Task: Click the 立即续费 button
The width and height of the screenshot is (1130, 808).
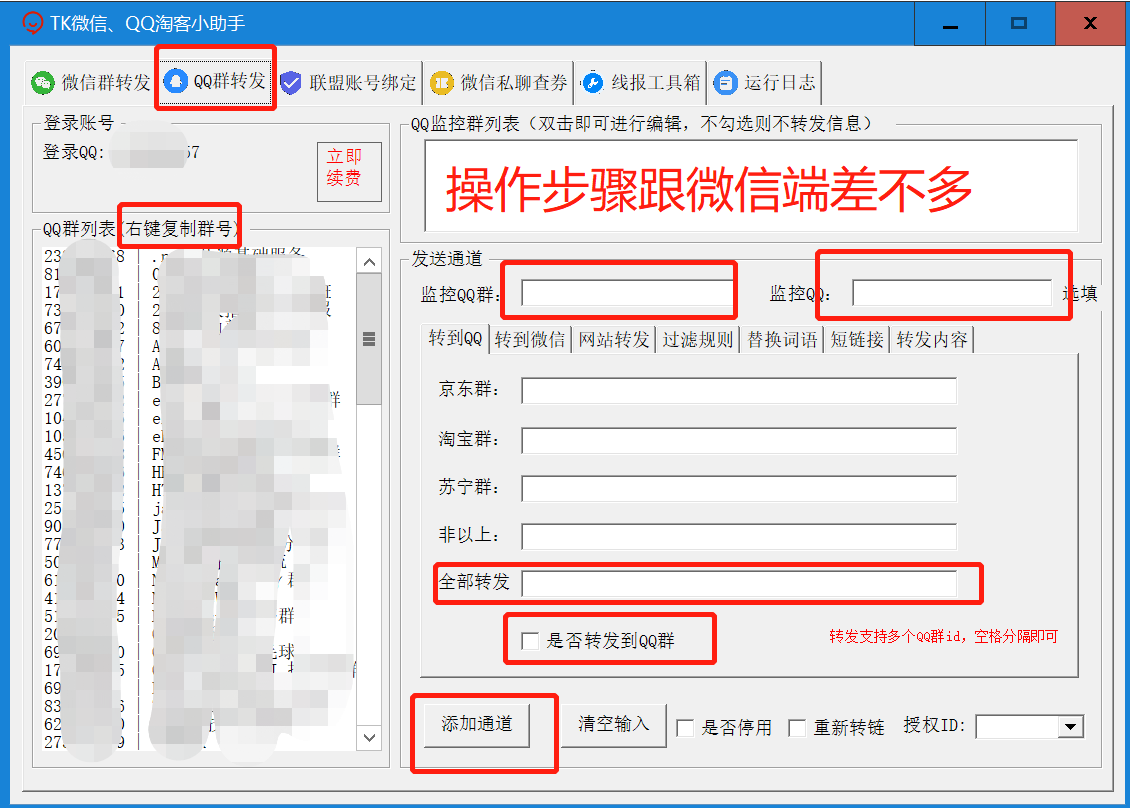Action: 350,172
